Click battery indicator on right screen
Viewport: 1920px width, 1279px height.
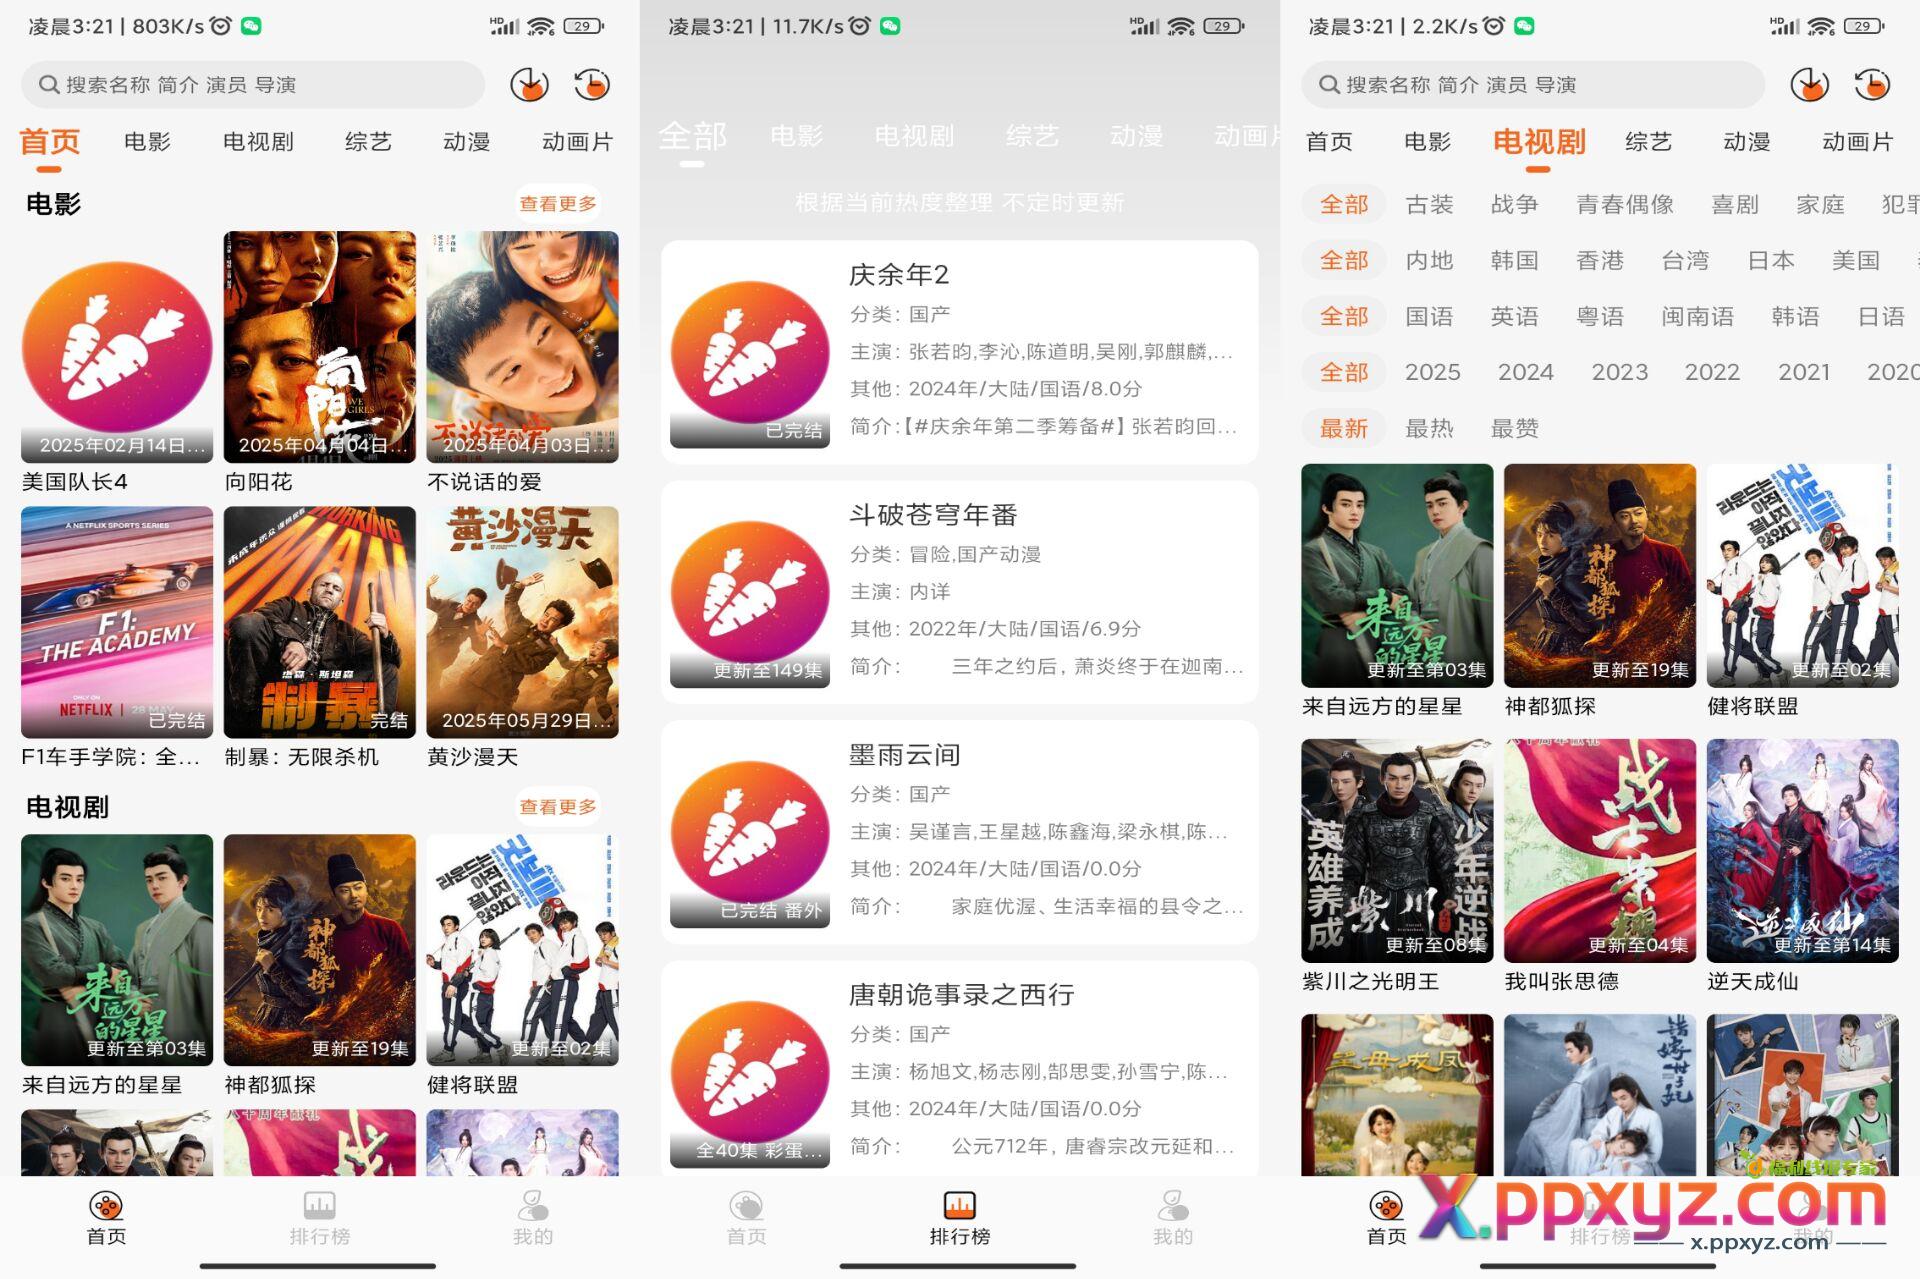pyautogui.click(x=1864, y=26)
